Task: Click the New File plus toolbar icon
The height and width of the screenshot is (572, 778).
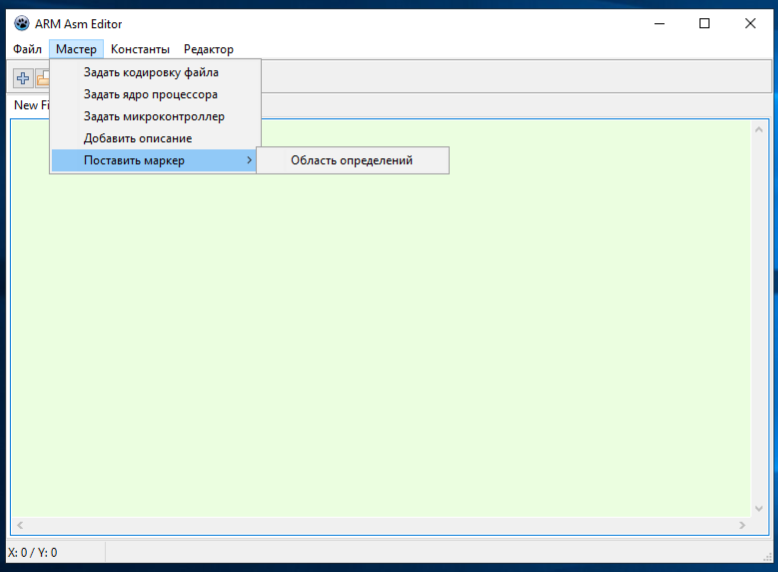Action: coord(23,78)
